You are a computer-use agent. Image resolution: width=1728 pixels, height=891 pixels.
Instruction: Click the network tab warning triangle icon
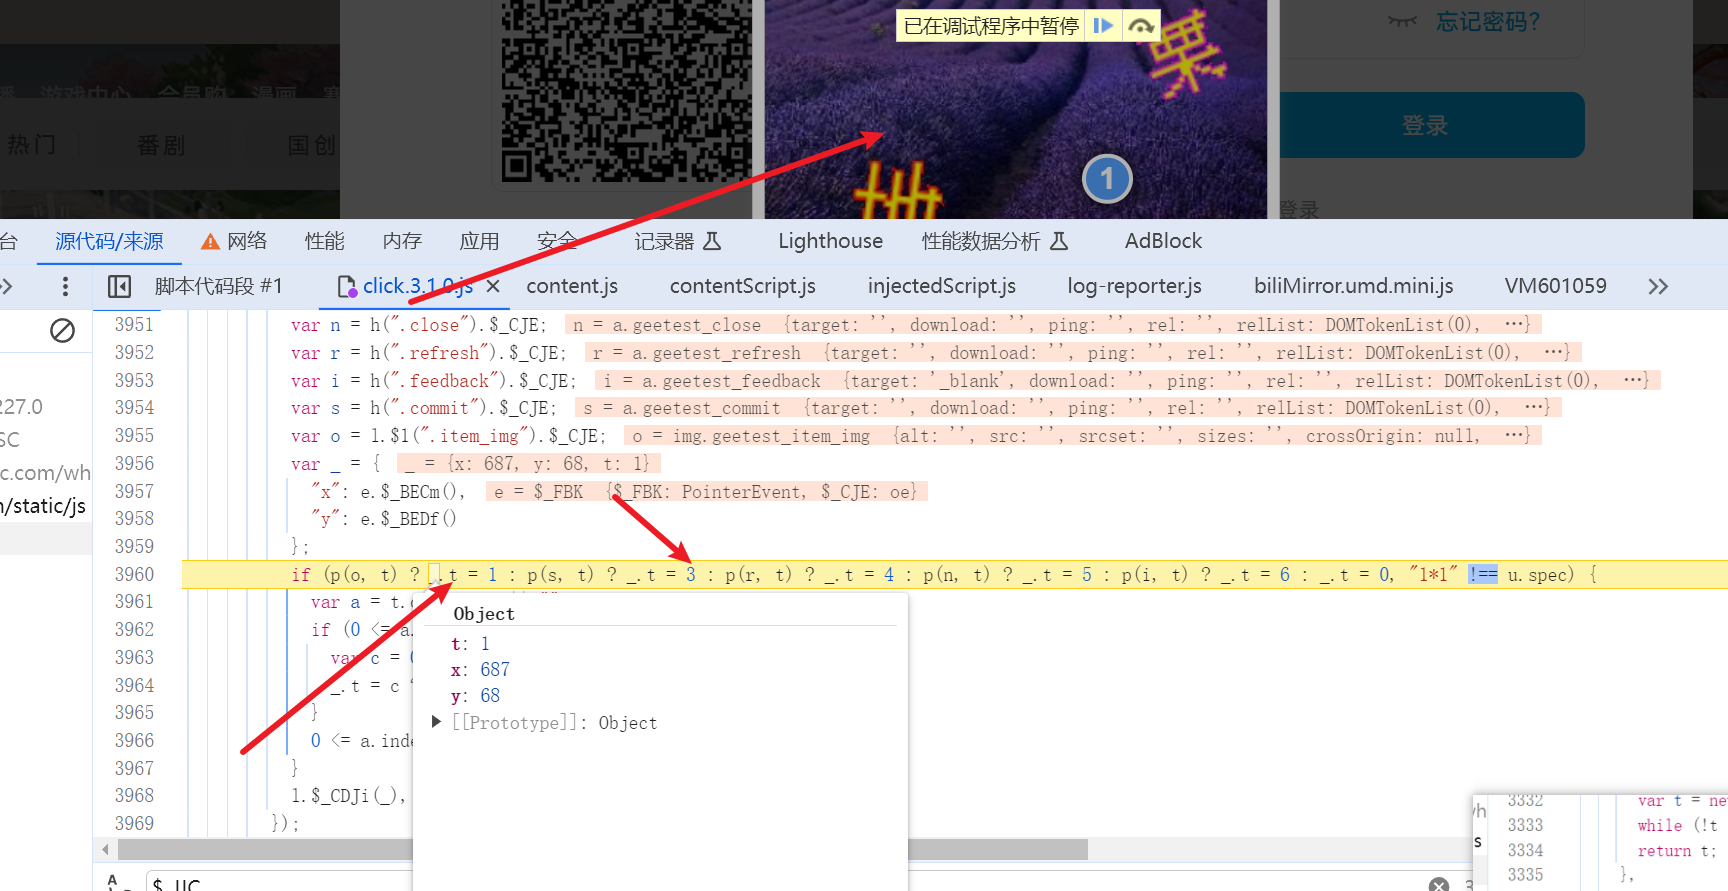(x=210, y=242)
